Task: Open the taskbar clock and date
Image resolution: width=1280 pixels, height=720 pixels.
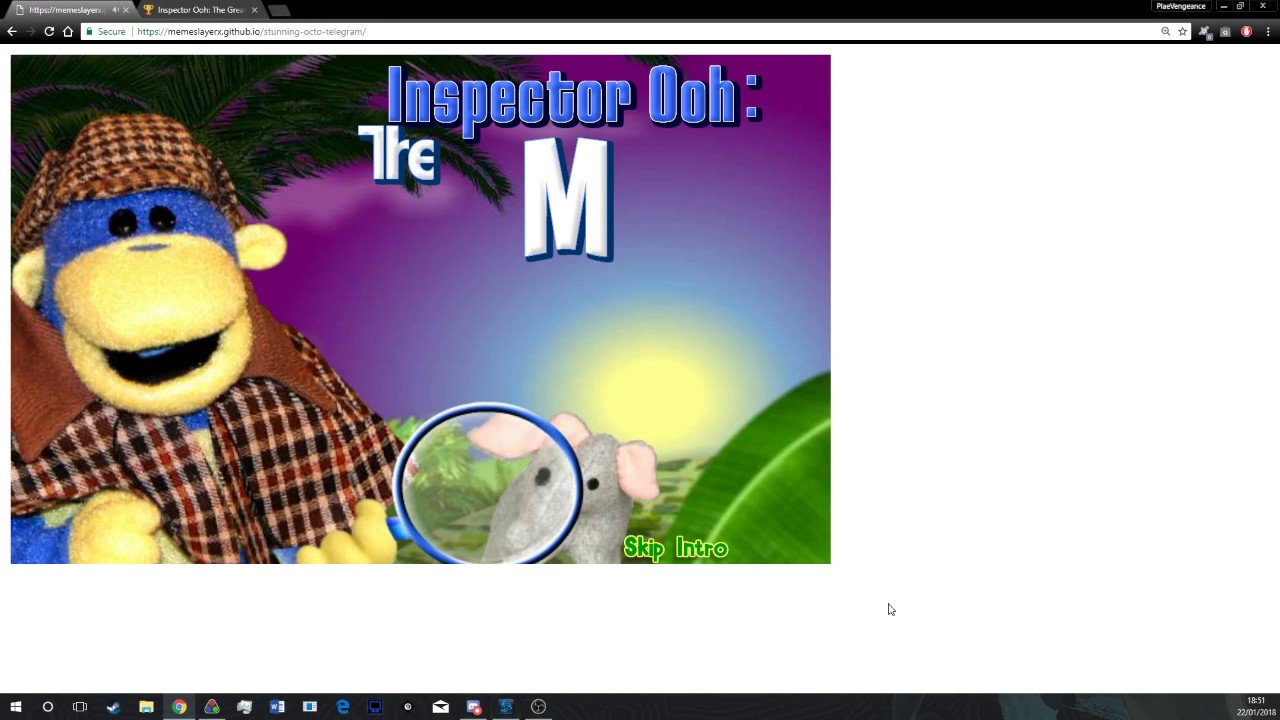Action: (x=1257, y=707)
